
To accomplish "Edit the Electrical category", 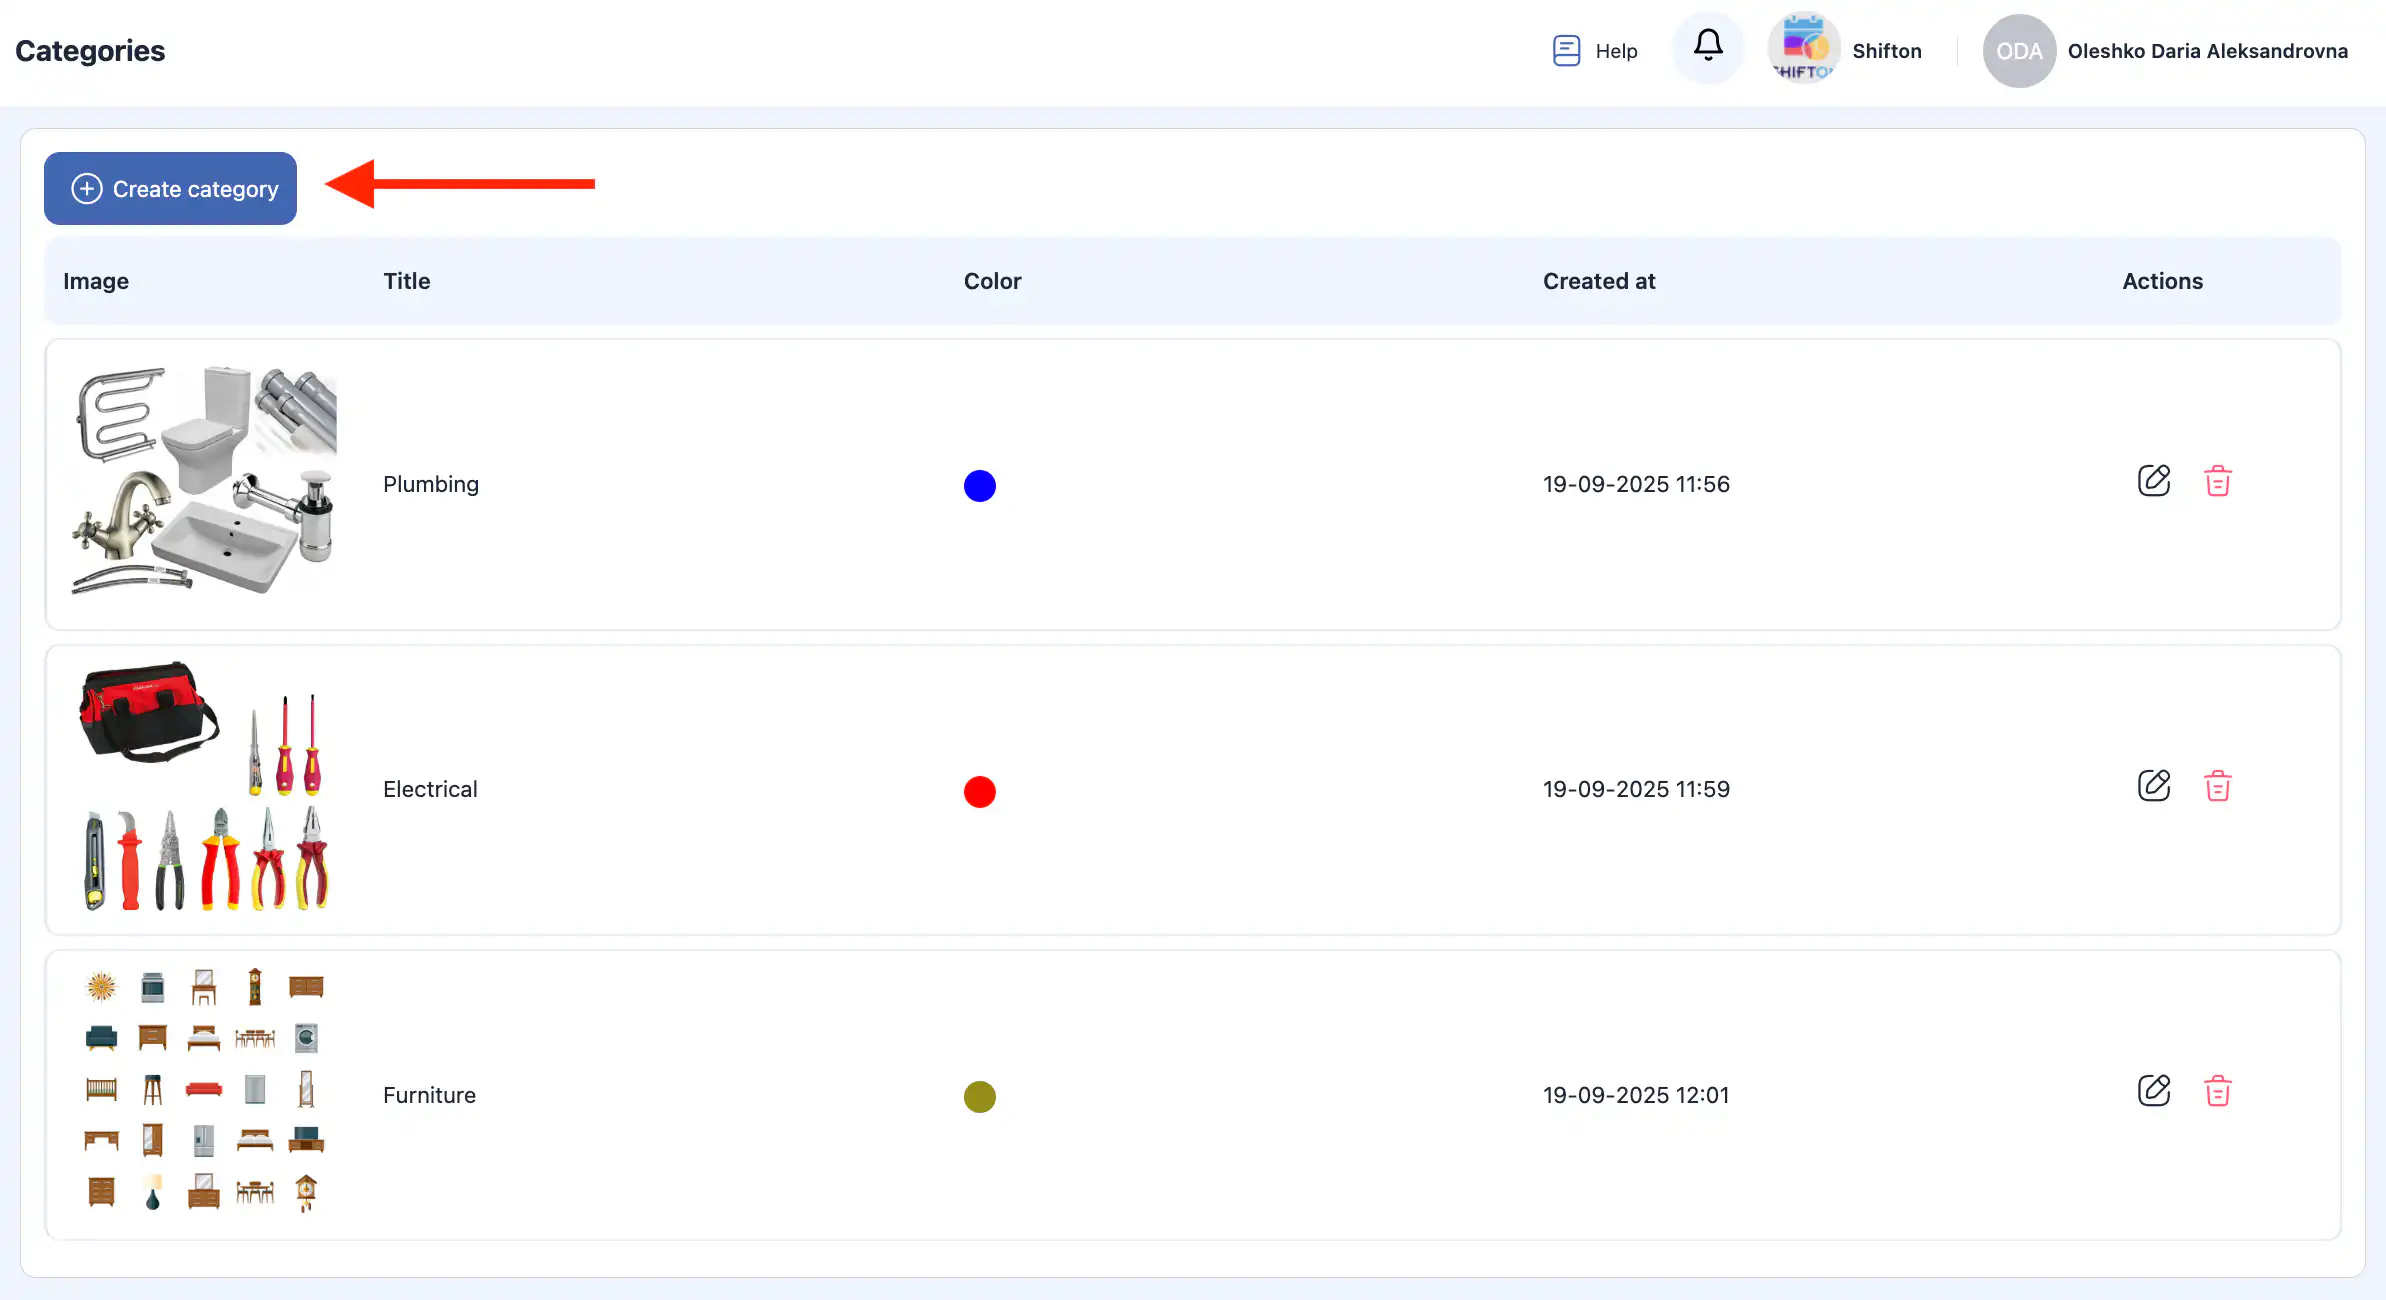I will pos(2154,786).
